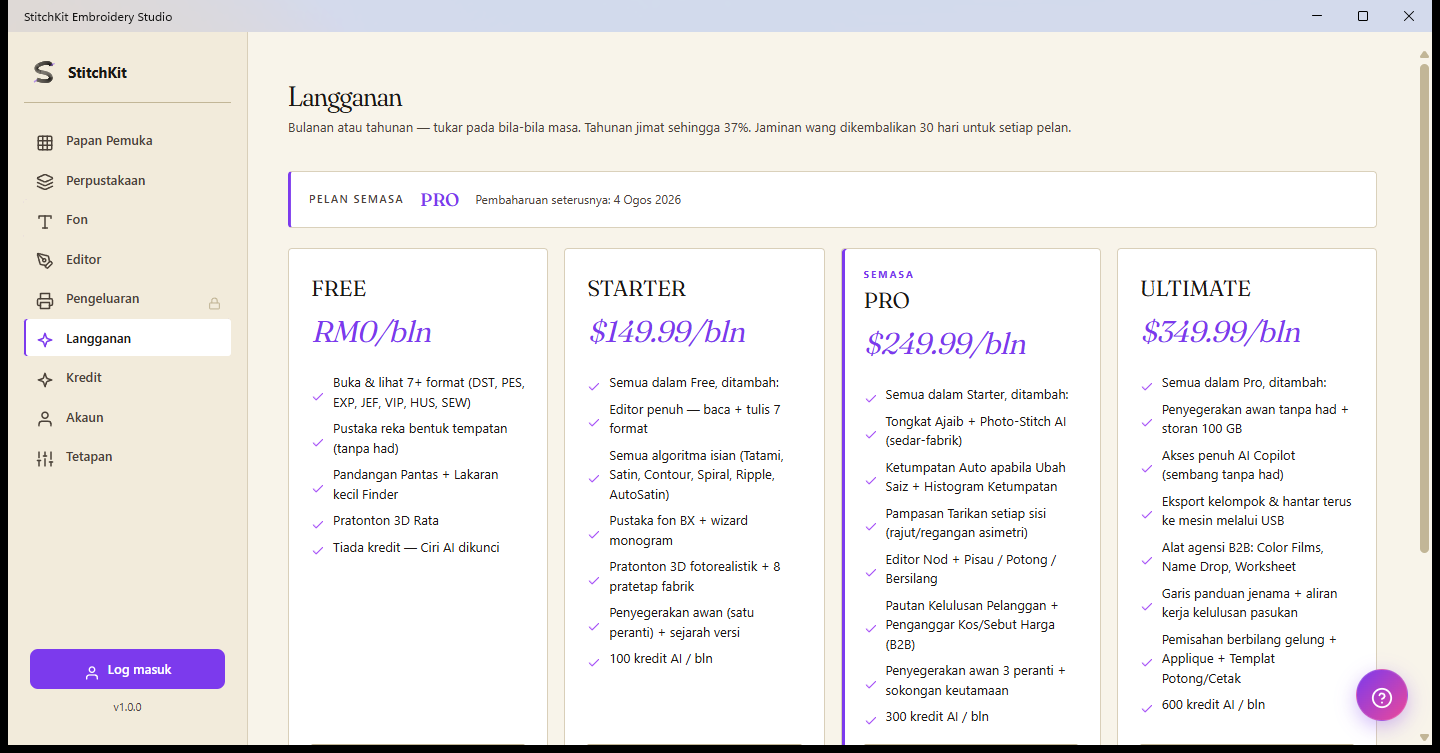Click checkmark beside 'Pratonton 3D Rata'
The width and height of the screenshot is (1440, 753).
coord(318,523)
